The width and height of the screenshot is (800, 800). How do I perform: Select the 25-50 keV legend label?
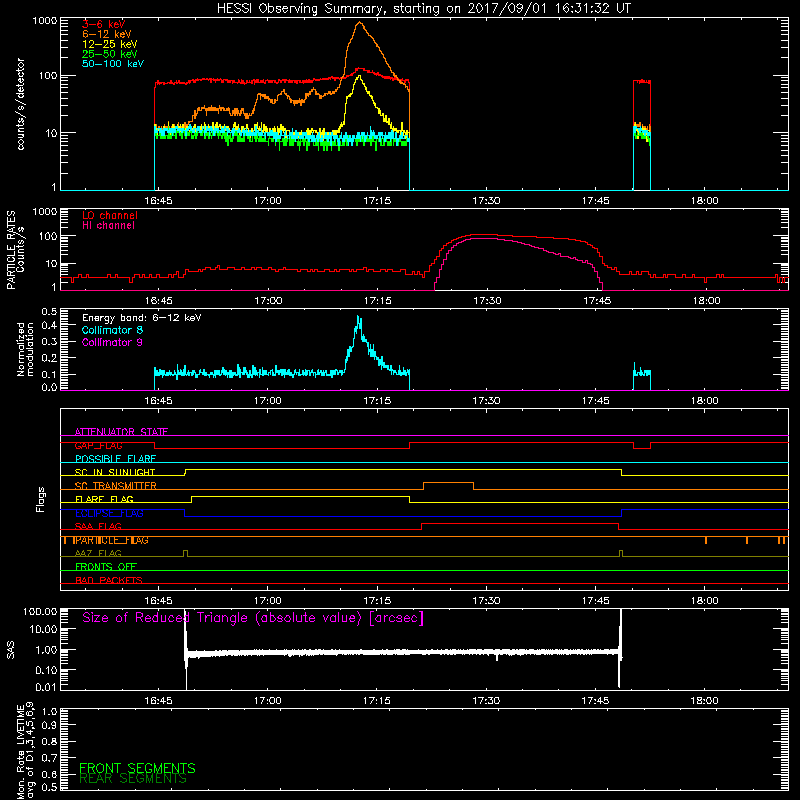(110, 54)
